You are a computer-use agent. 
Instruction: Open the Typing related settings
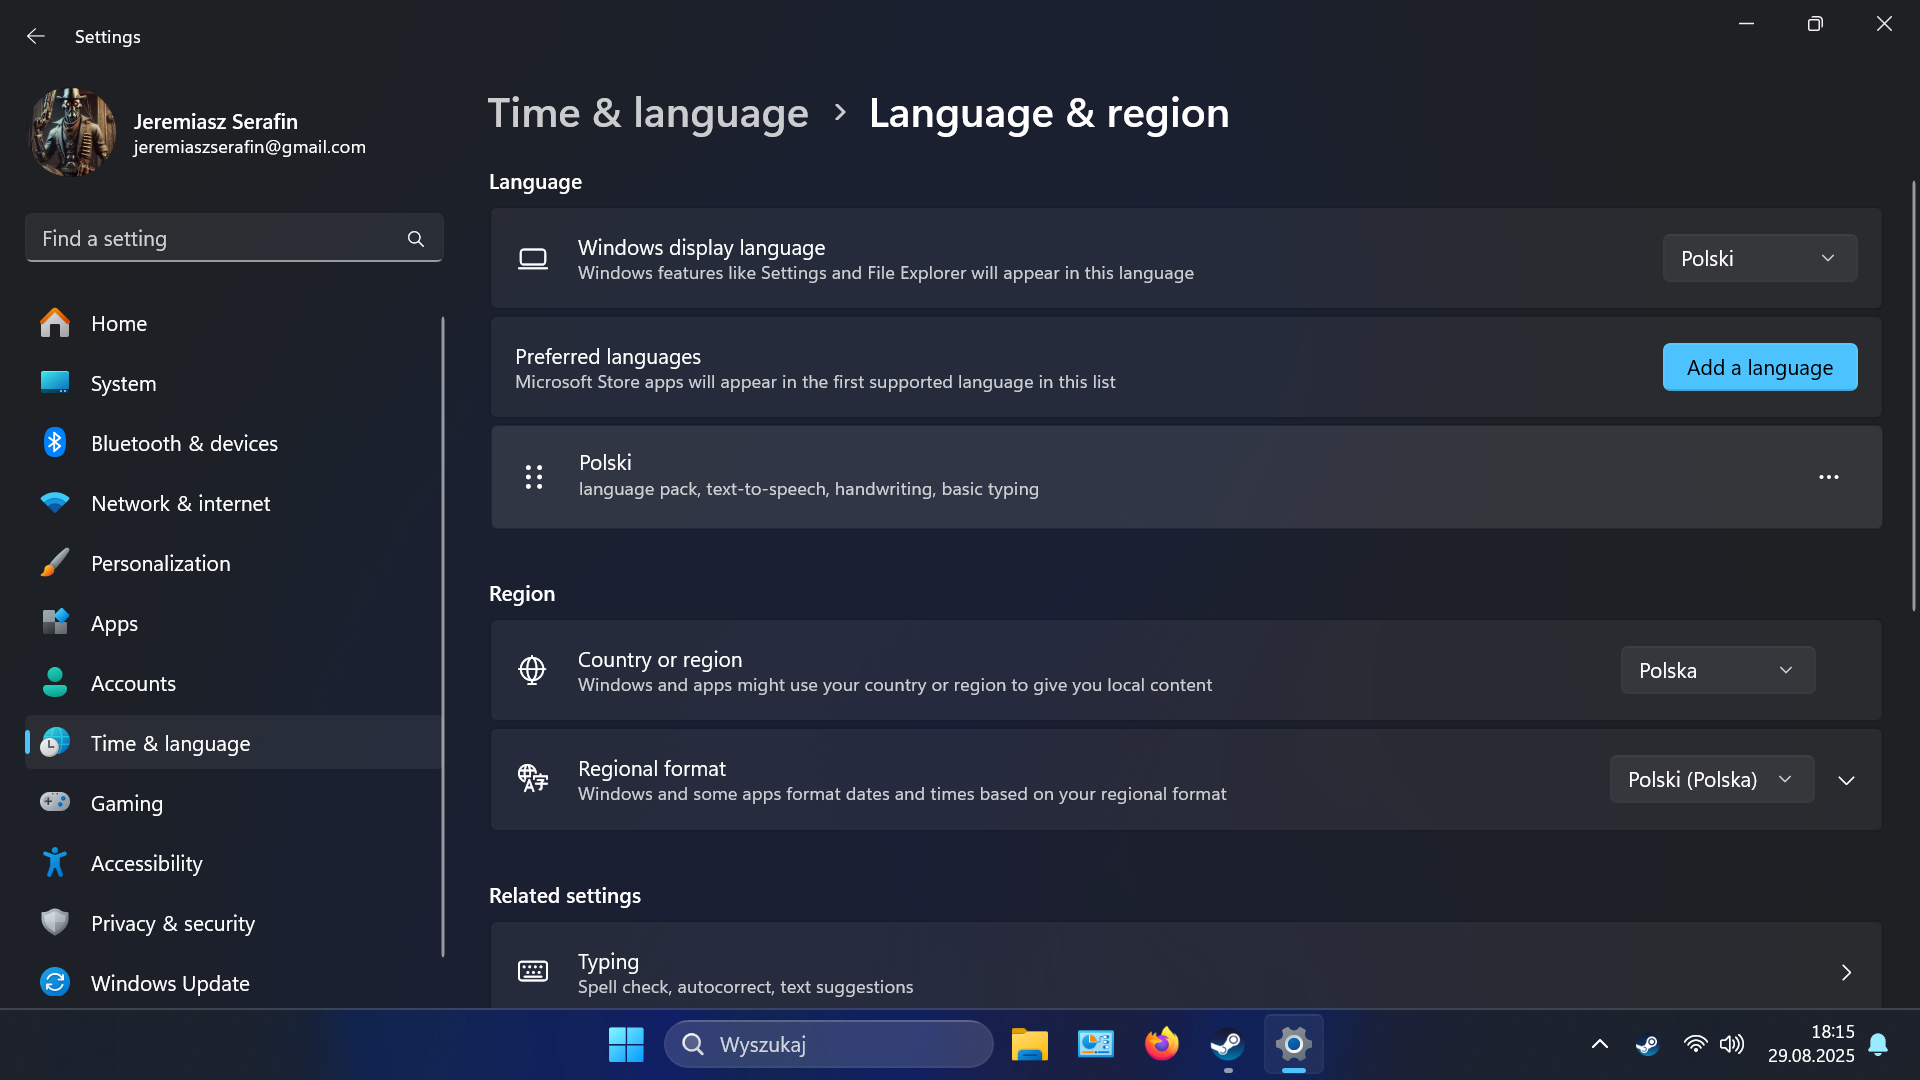pyautogui.click(x=1185, y=971)
